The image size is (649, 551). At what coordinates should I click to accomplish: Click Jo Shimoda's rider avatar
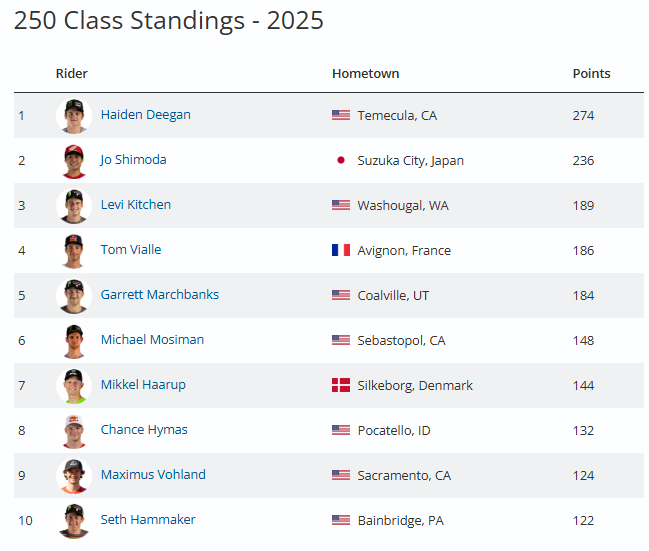[x=74, y=161]
